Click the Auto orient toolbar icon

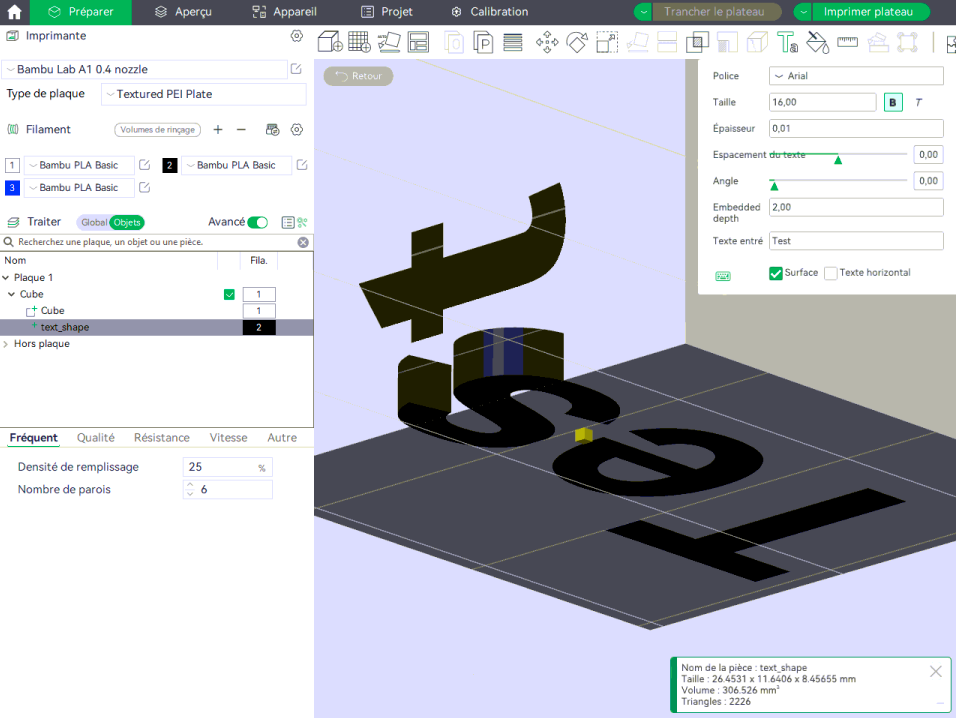[x=388, y=42]
